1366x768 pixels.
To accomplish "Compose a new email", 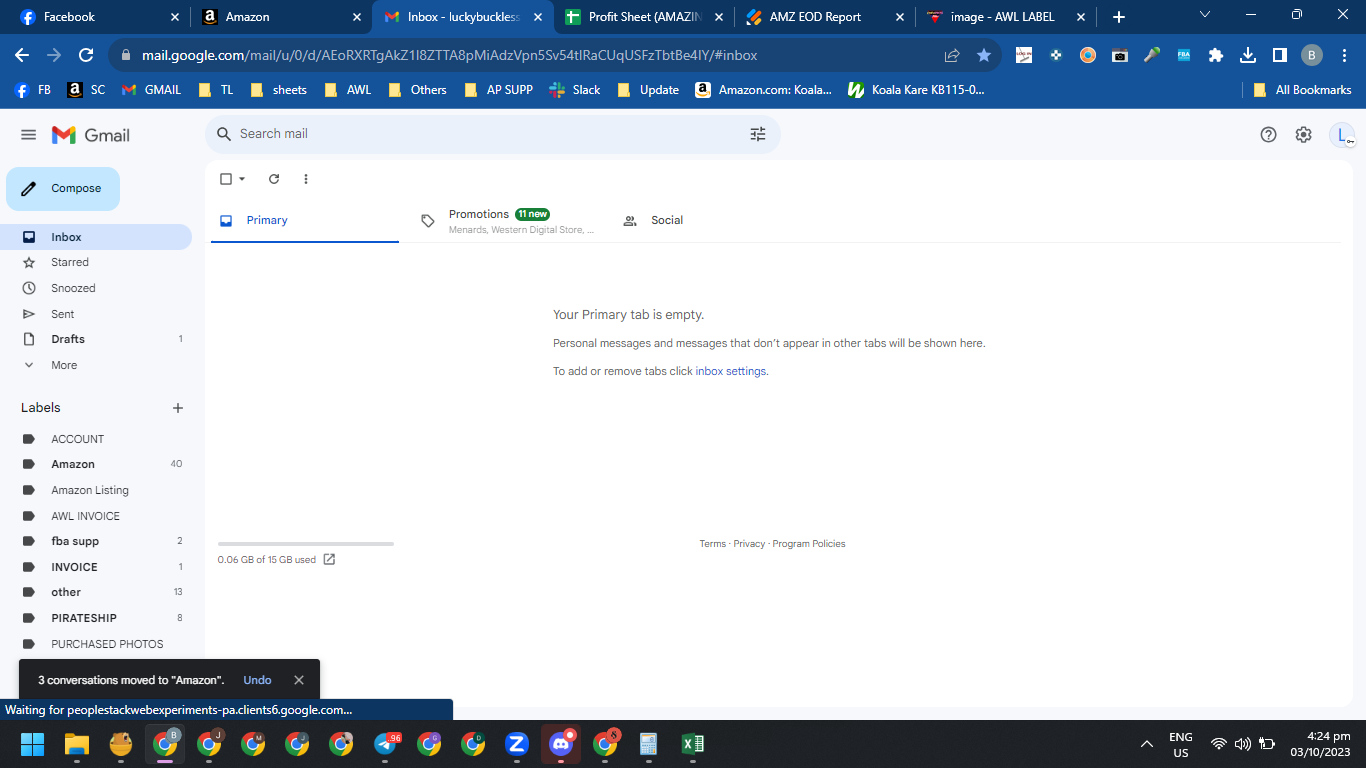I will point(63,189).
